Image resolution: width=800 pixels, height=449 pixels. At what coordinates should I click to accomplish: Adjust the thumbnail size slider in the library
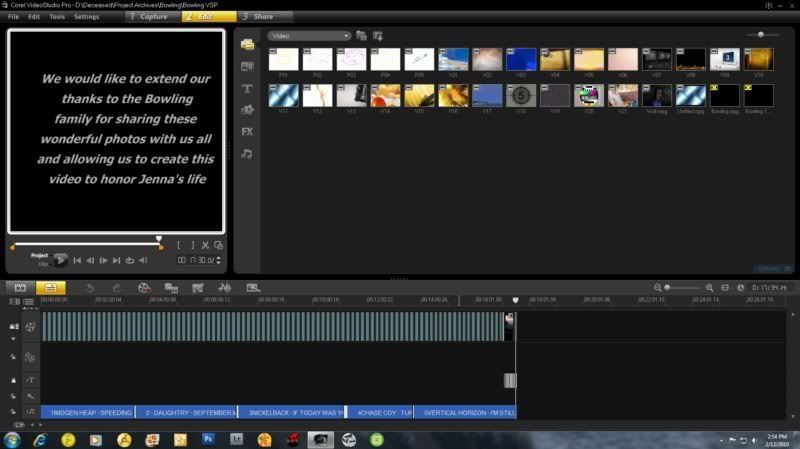pyautogui.click(x=762, y=35)
